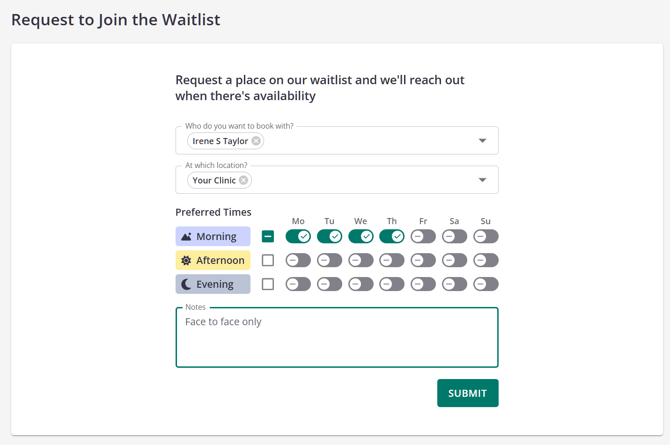Click the Evening moon icon
Screen dimensions: 670x445
point(186,284)
